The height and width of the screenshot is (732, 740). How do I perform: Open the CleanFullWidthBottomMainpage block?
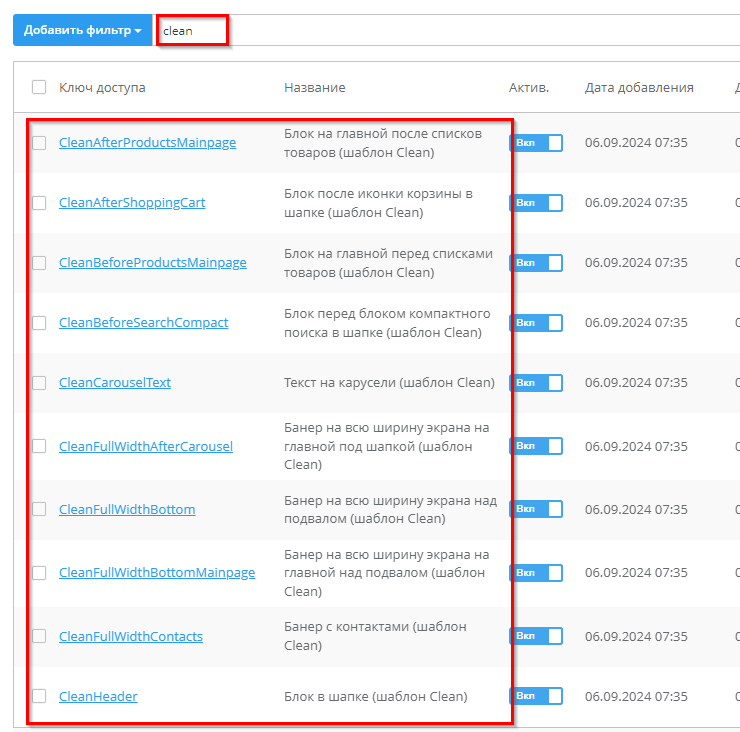point(157,573)
